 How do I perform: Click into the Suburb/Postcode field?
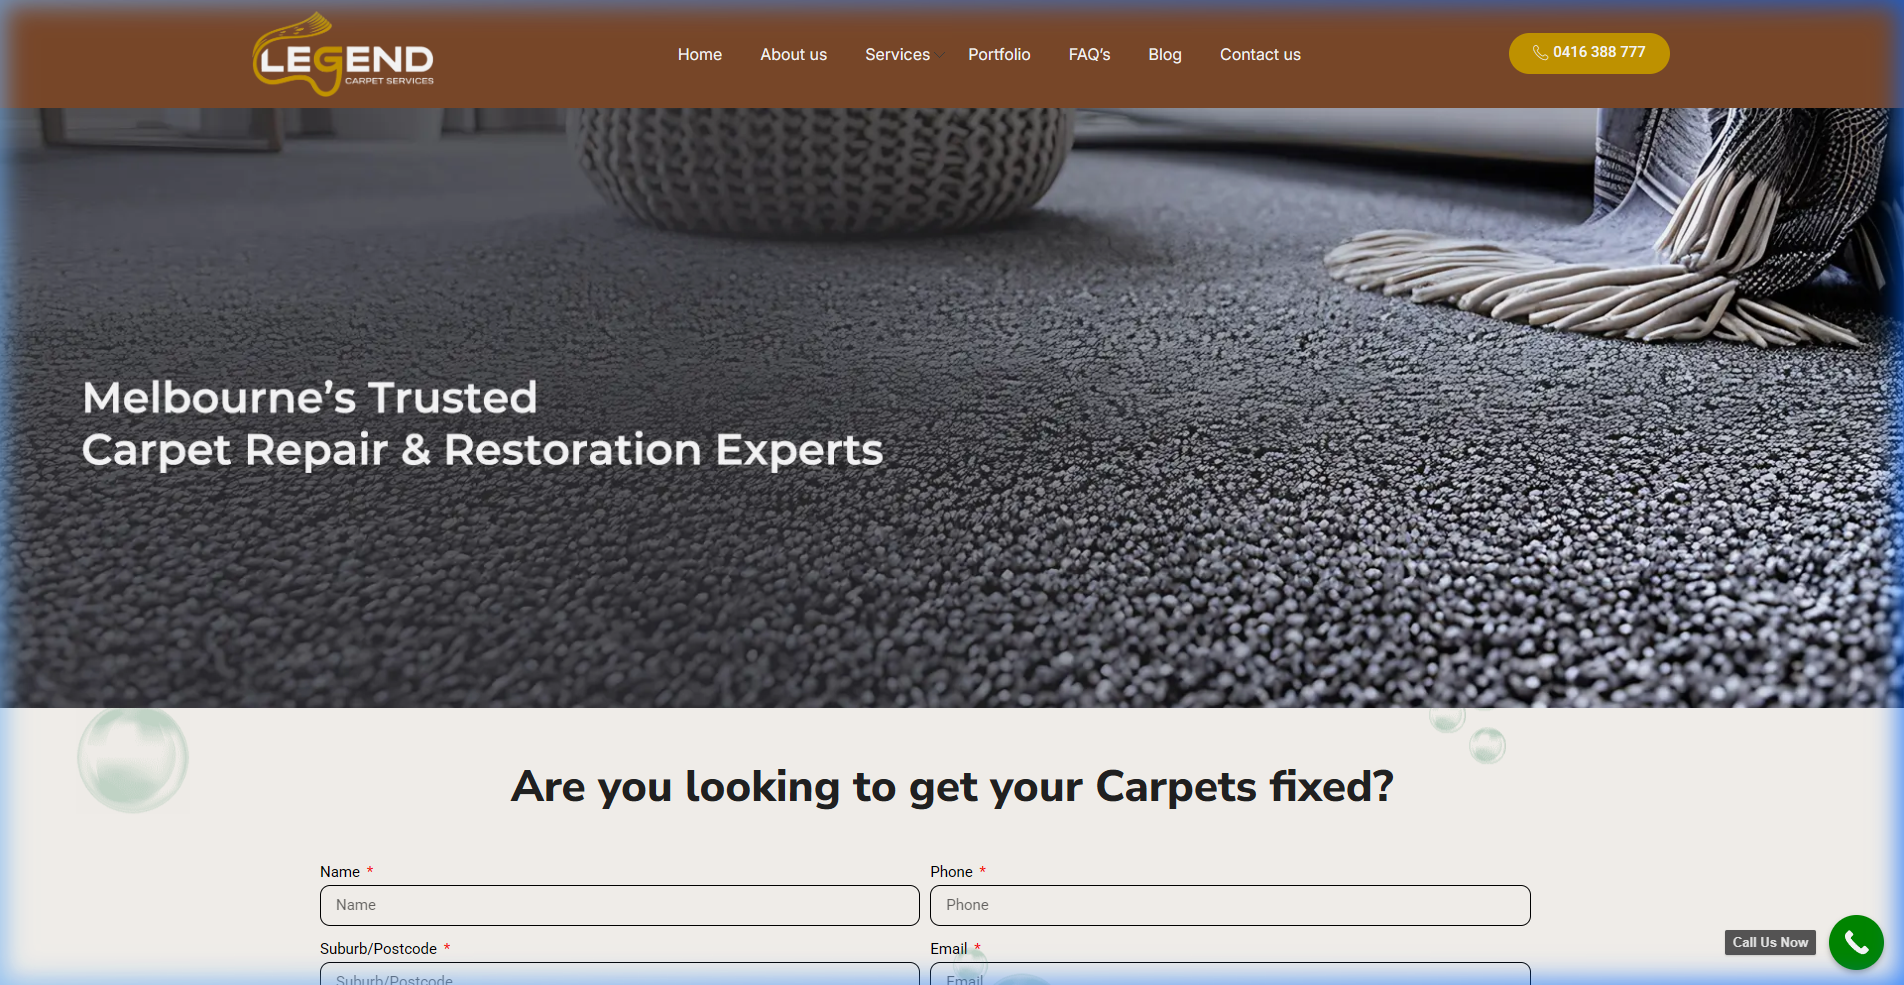click(x=619, y=974)
